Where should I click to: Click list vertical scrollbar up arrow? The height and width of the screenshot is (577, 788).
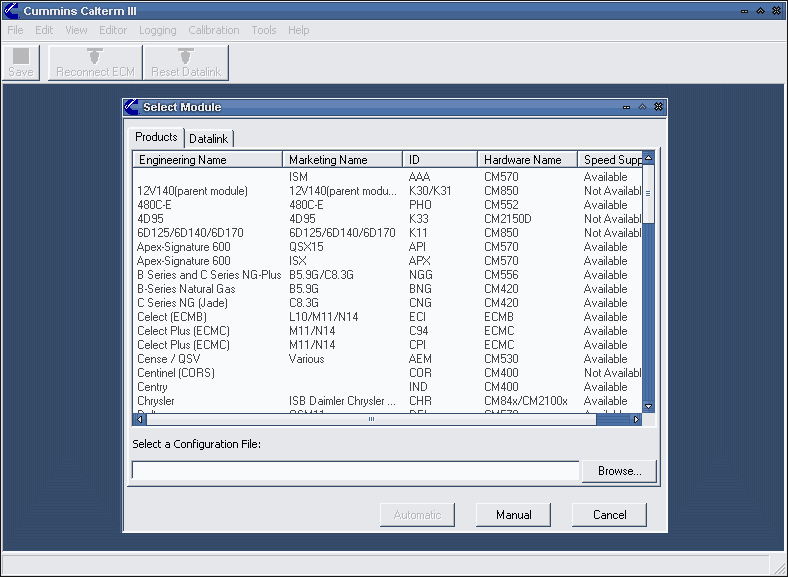coord(648,158)
